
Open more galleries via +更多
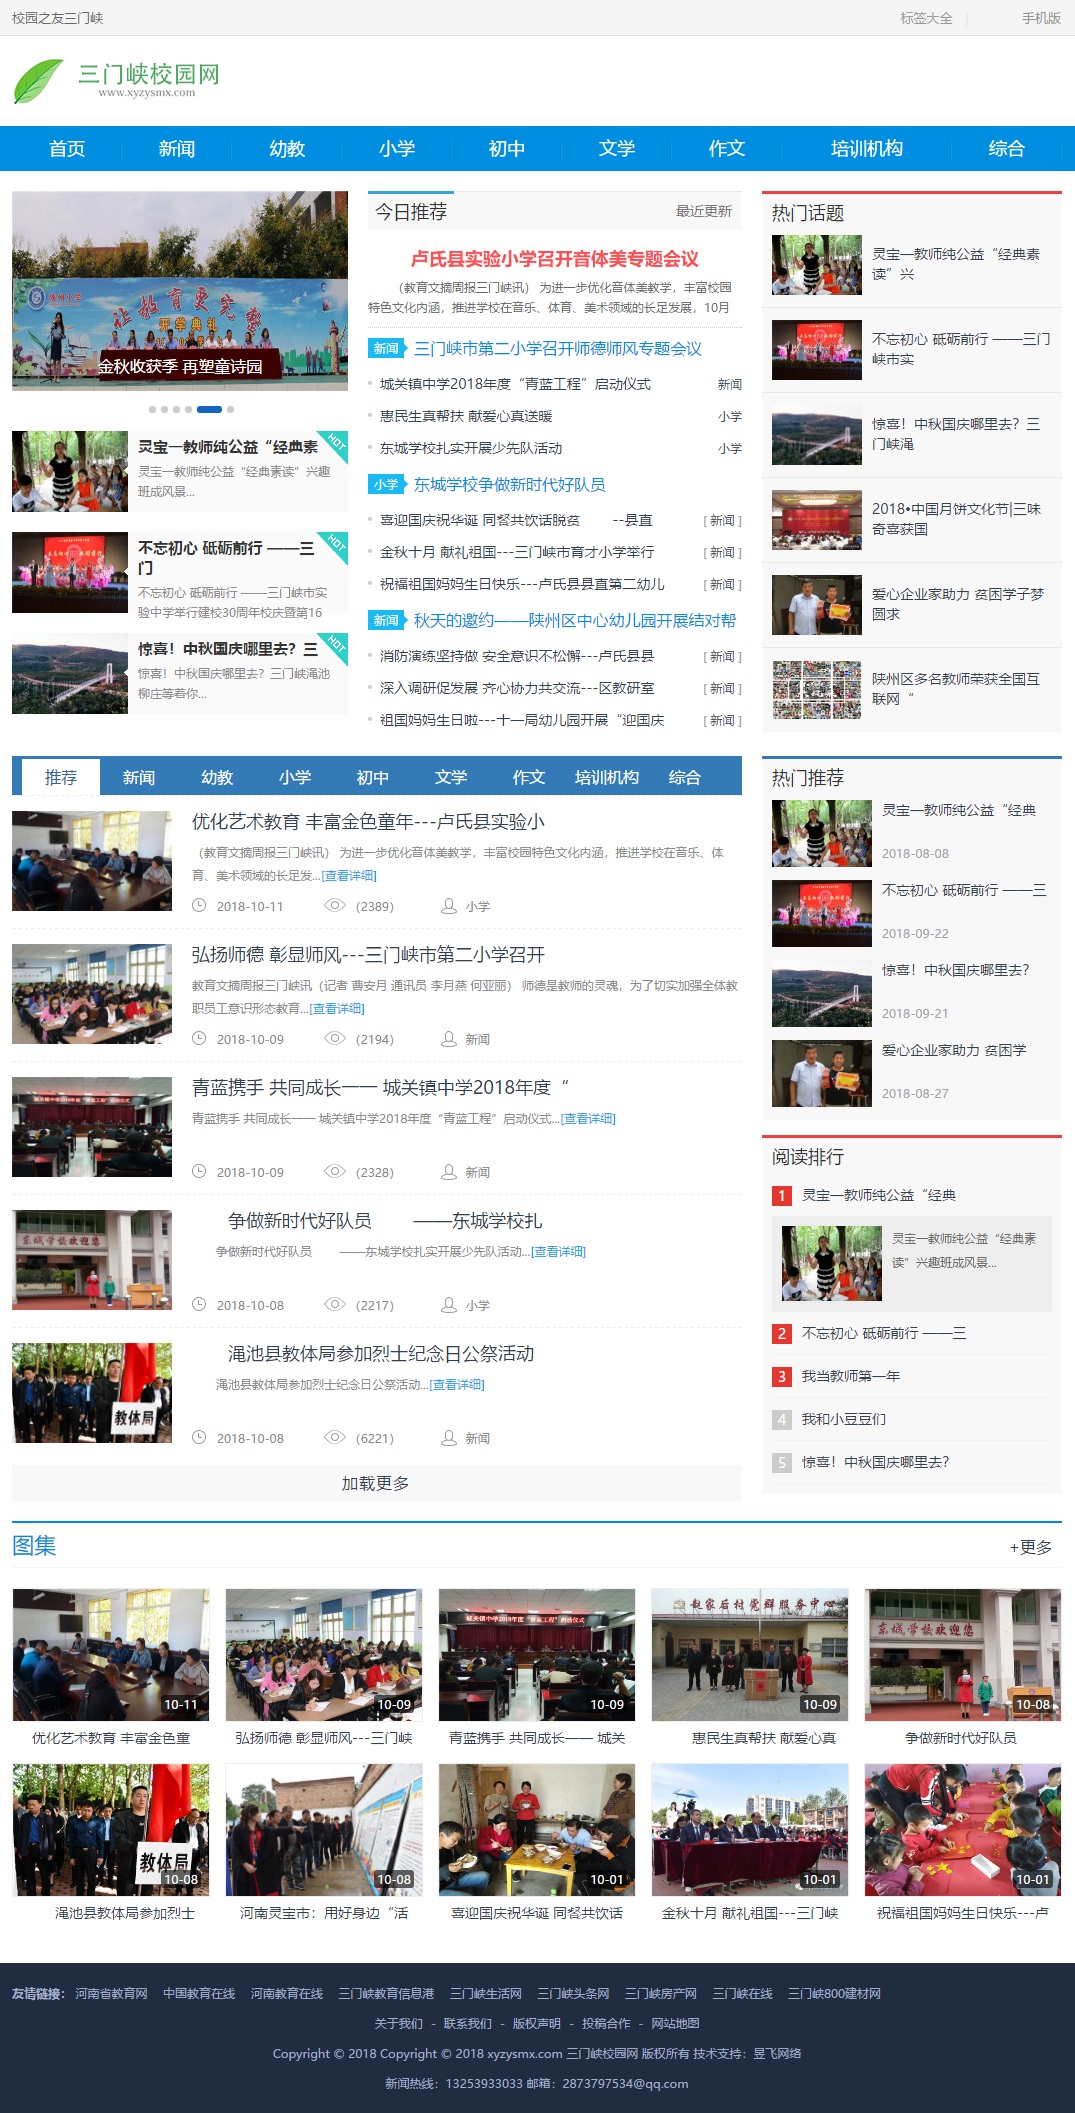pos(1030,1548)
